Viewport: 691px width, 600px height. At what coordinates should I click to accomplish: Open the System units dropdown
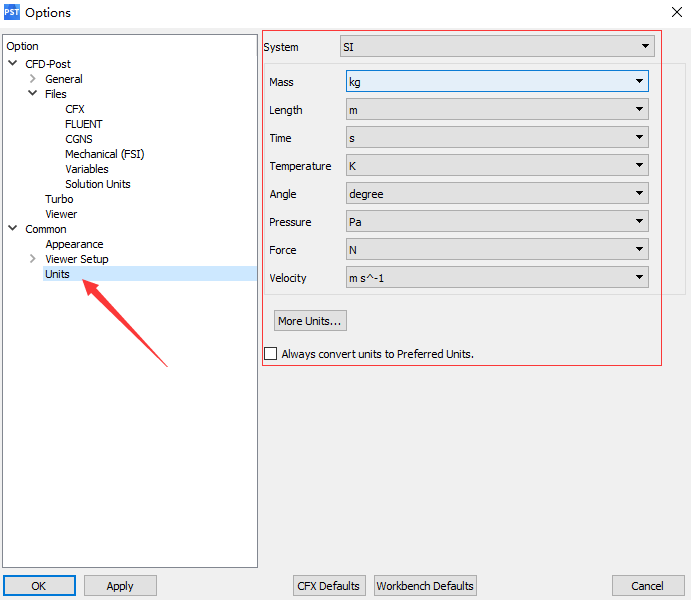coord(497,46)
